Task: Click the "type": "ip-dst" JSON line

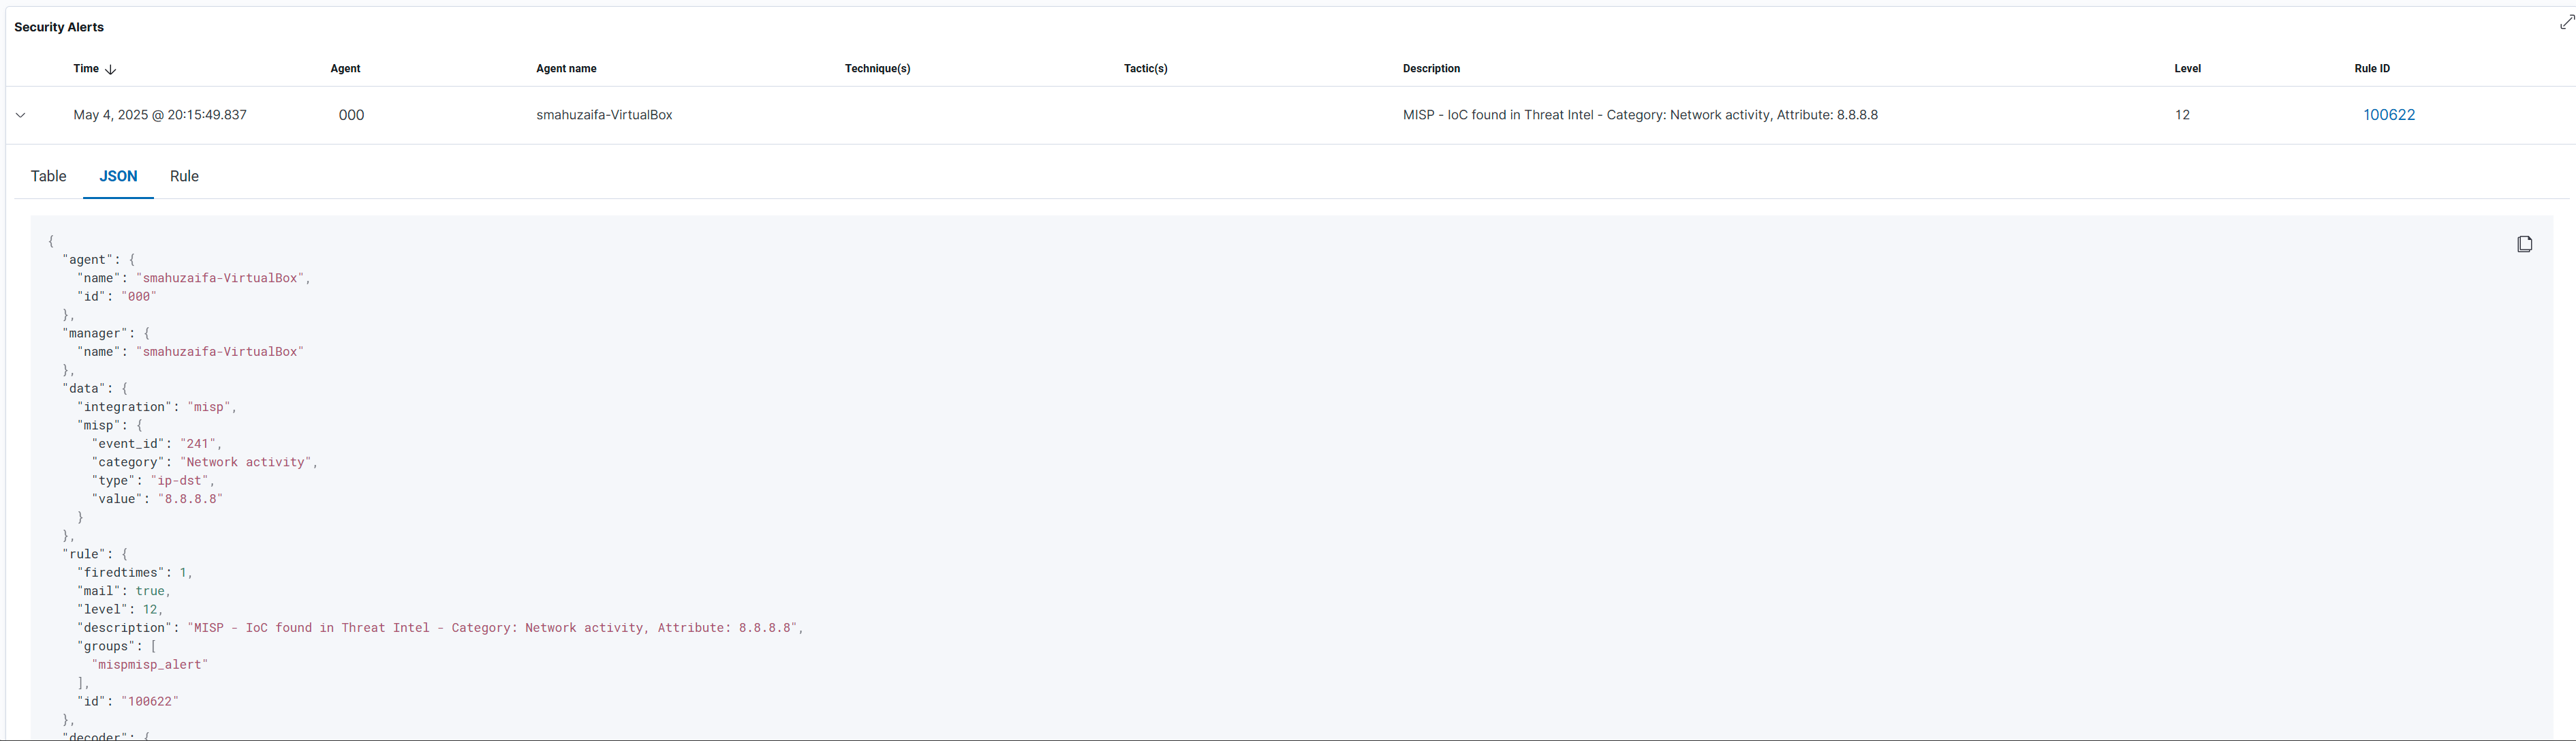Action: pyautogui.click(x=153, y=481)
